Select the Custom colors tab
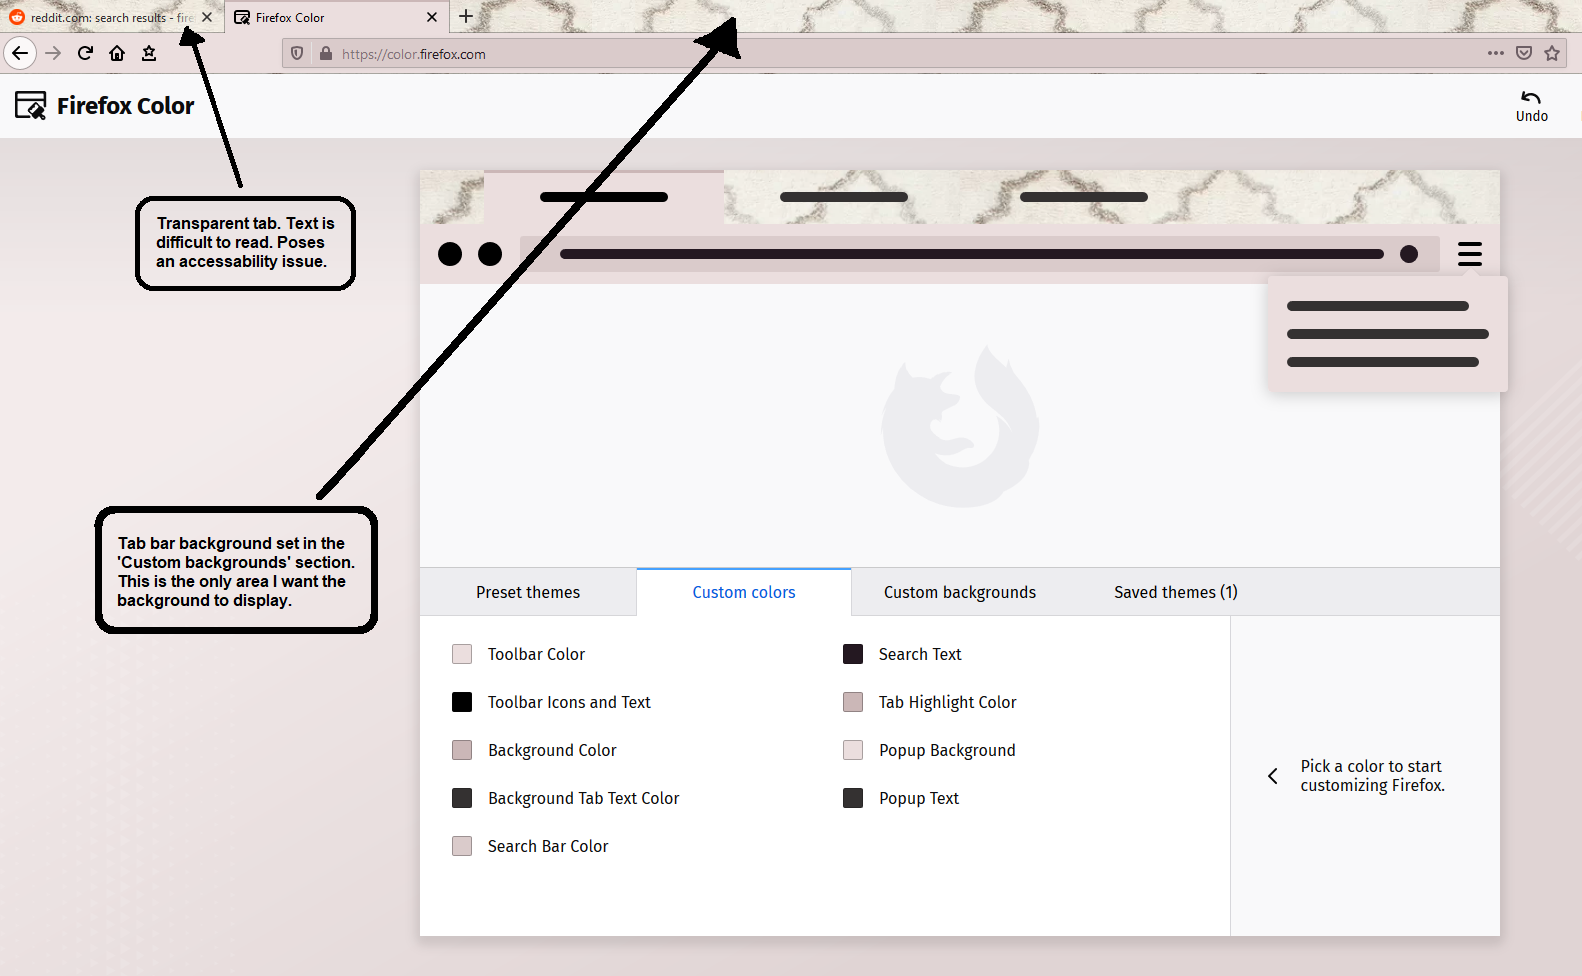Image resolution: width=1582 pixels, height=976 pixels. [744, 592]
